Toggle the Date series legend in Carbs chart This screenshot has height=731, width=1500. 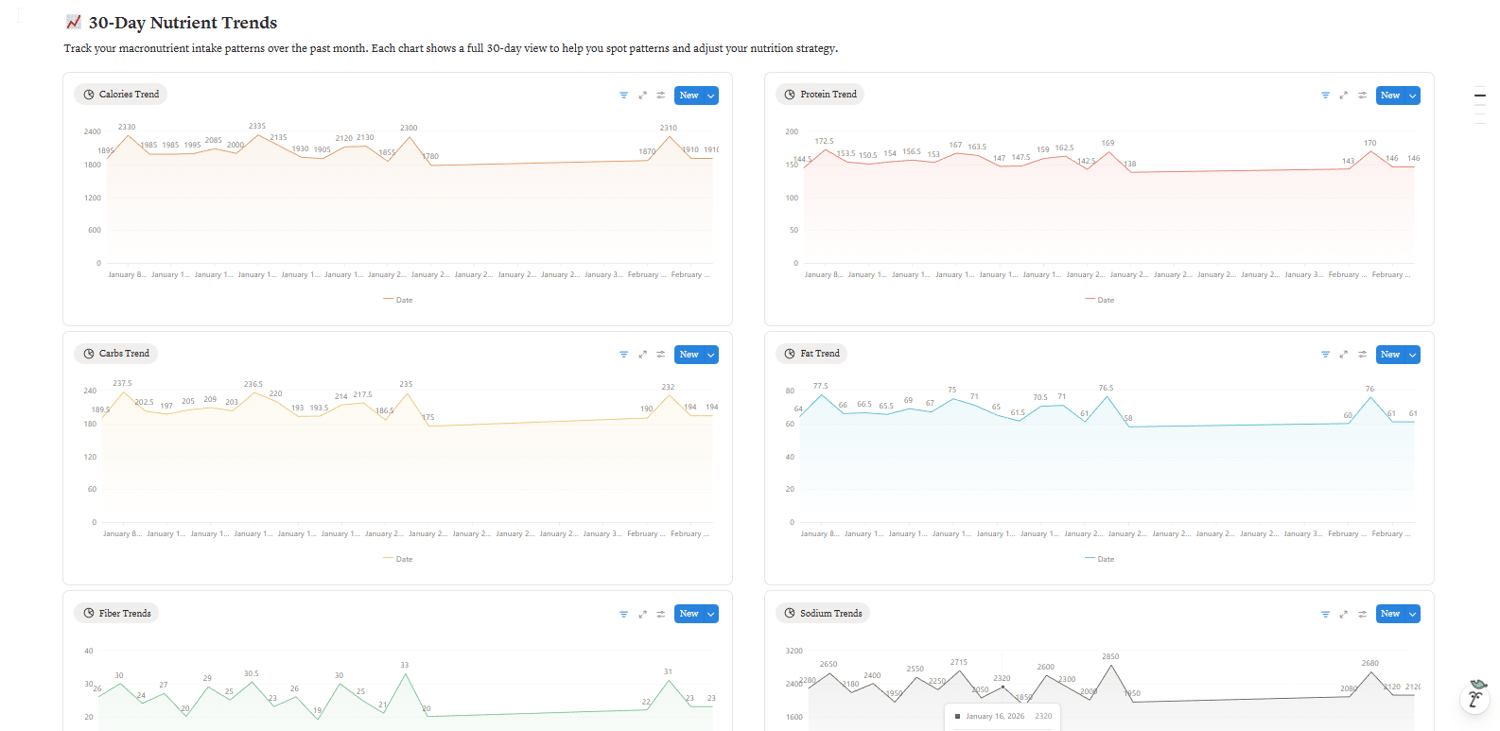[x=398, y=558]
